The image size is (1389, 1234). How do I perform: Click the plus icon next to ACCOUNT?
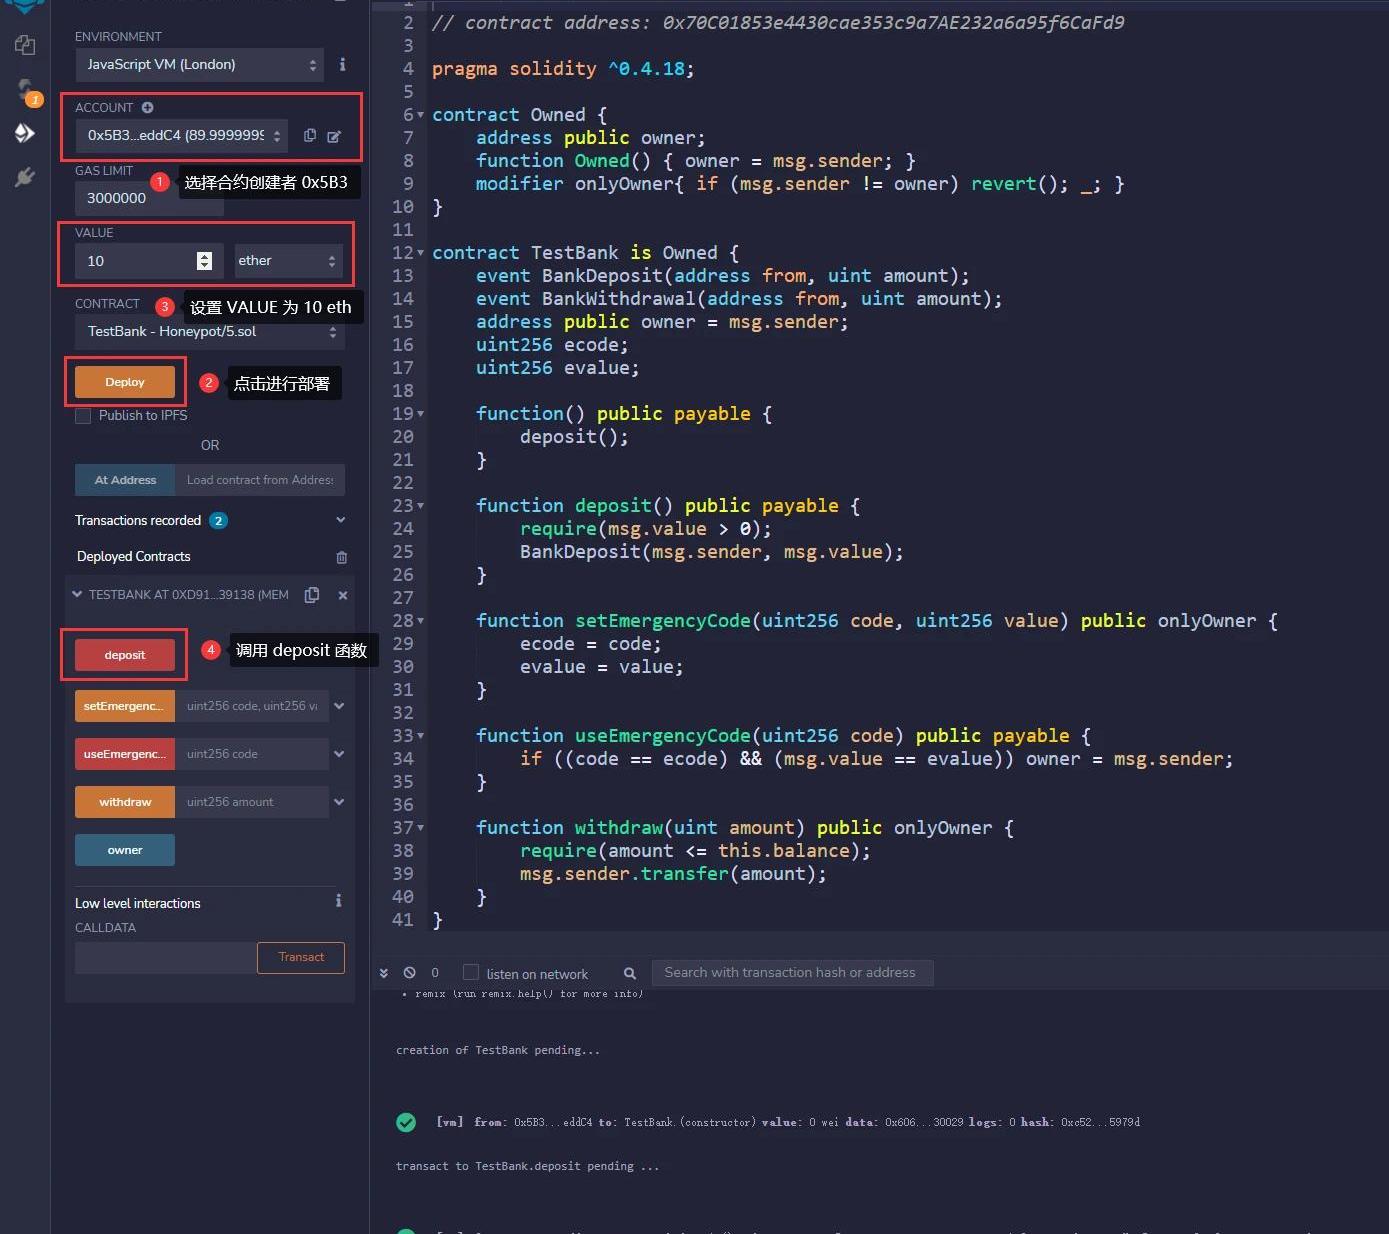[147, 107]
